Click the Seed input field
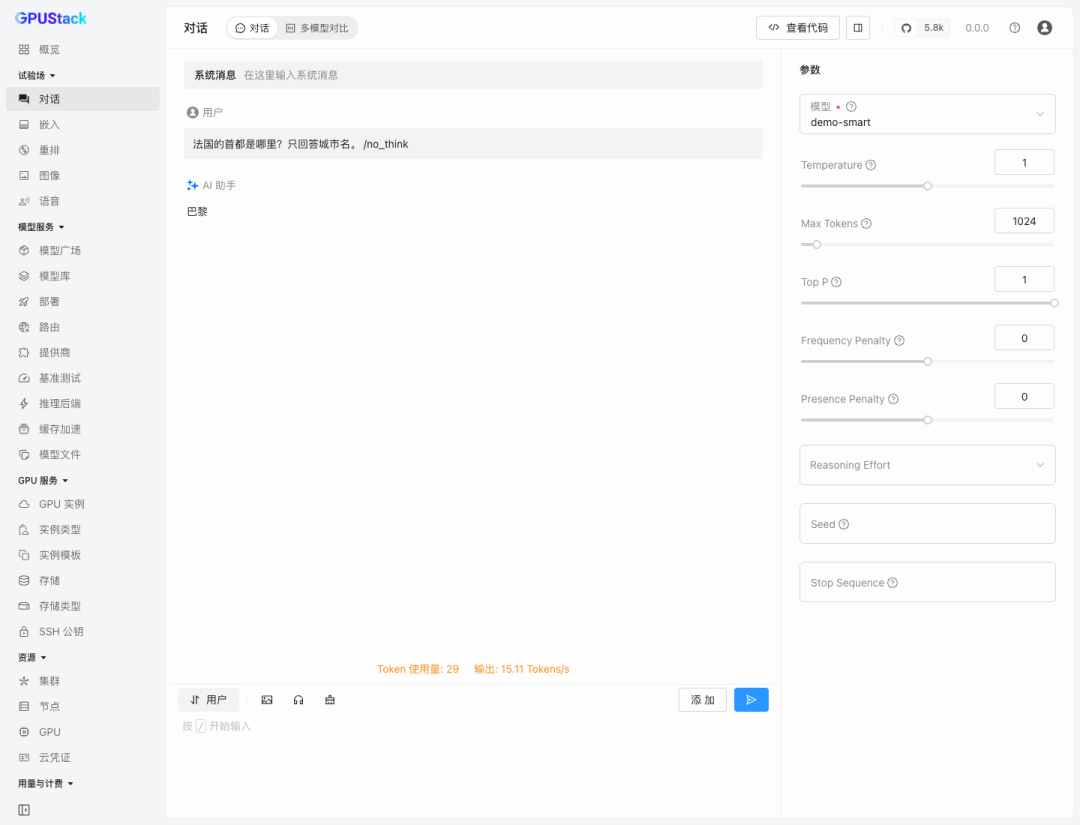The image size is (1080, 825). point(927,524)
